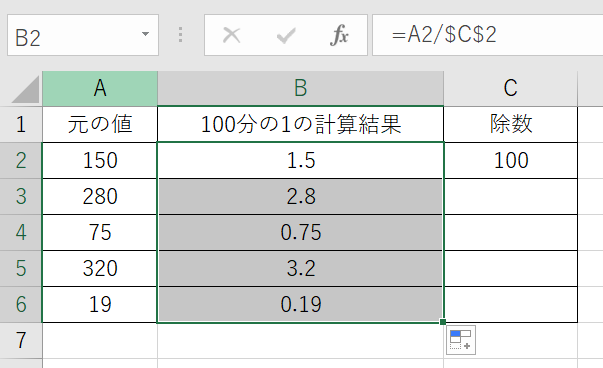Select column A header
Image resolution: width=603 pixels, height=368 pixels.
click(100, 88)
